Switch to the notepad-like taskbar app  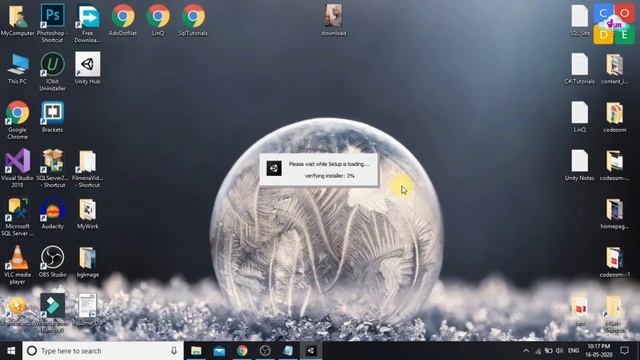pyautogui.click(x=288, y=351)
